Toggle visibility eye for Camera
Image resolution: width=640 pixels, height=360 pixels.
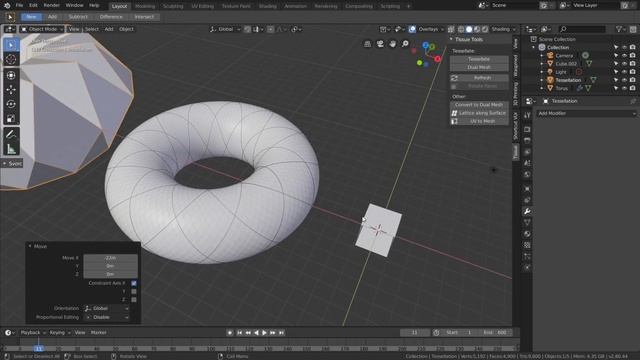[x=624, y=56]
